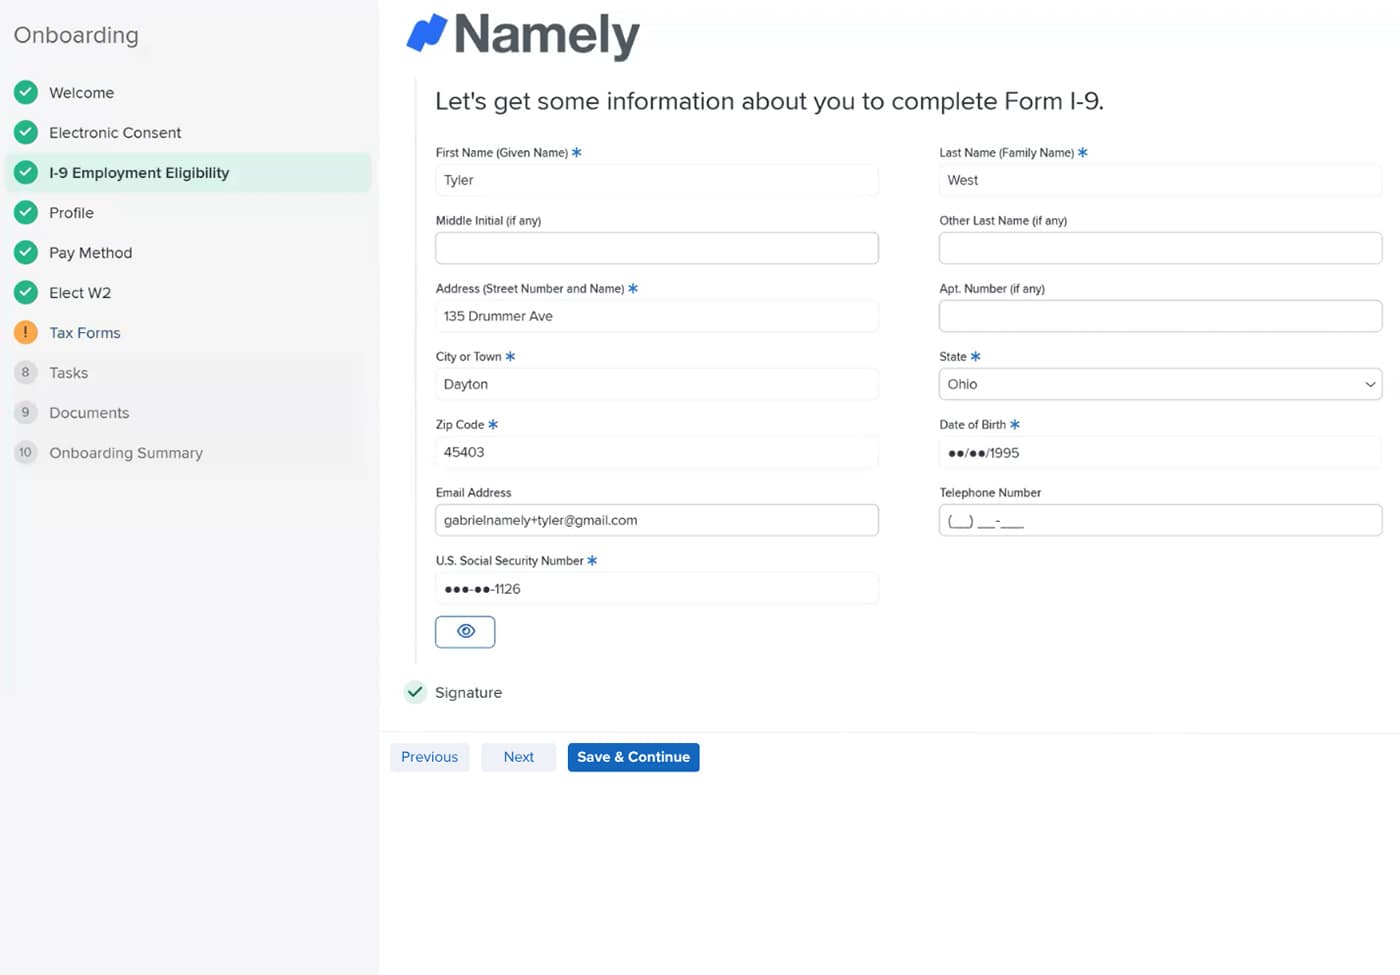Viewport: 1400px width, 975px height.
Task: Click the checkmark icon next to Electronic Consent
Action: 26,132
